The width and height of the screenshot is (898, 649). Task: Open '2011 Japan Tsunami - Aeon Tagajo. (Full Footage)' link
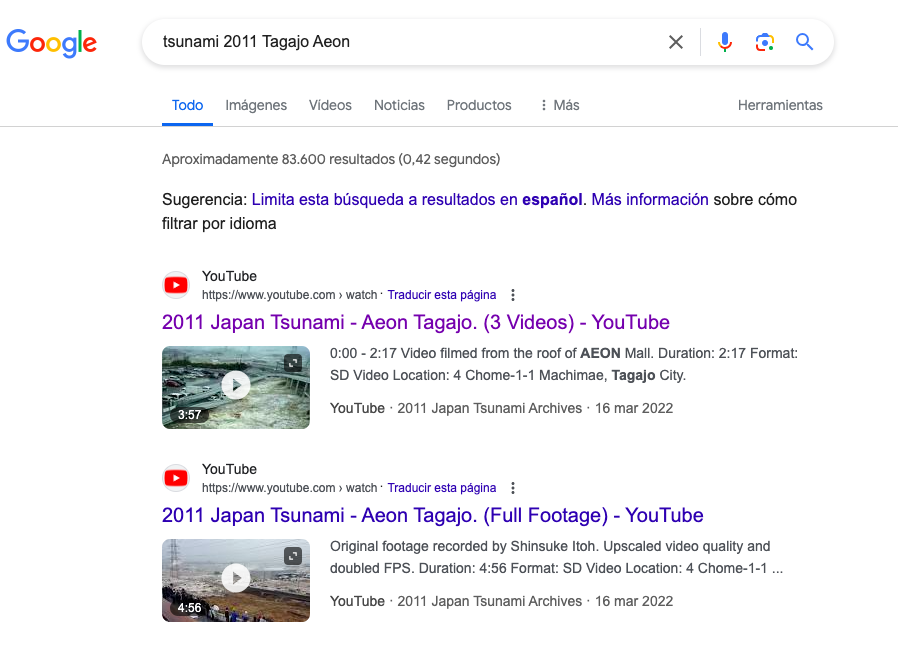[432, 516]
